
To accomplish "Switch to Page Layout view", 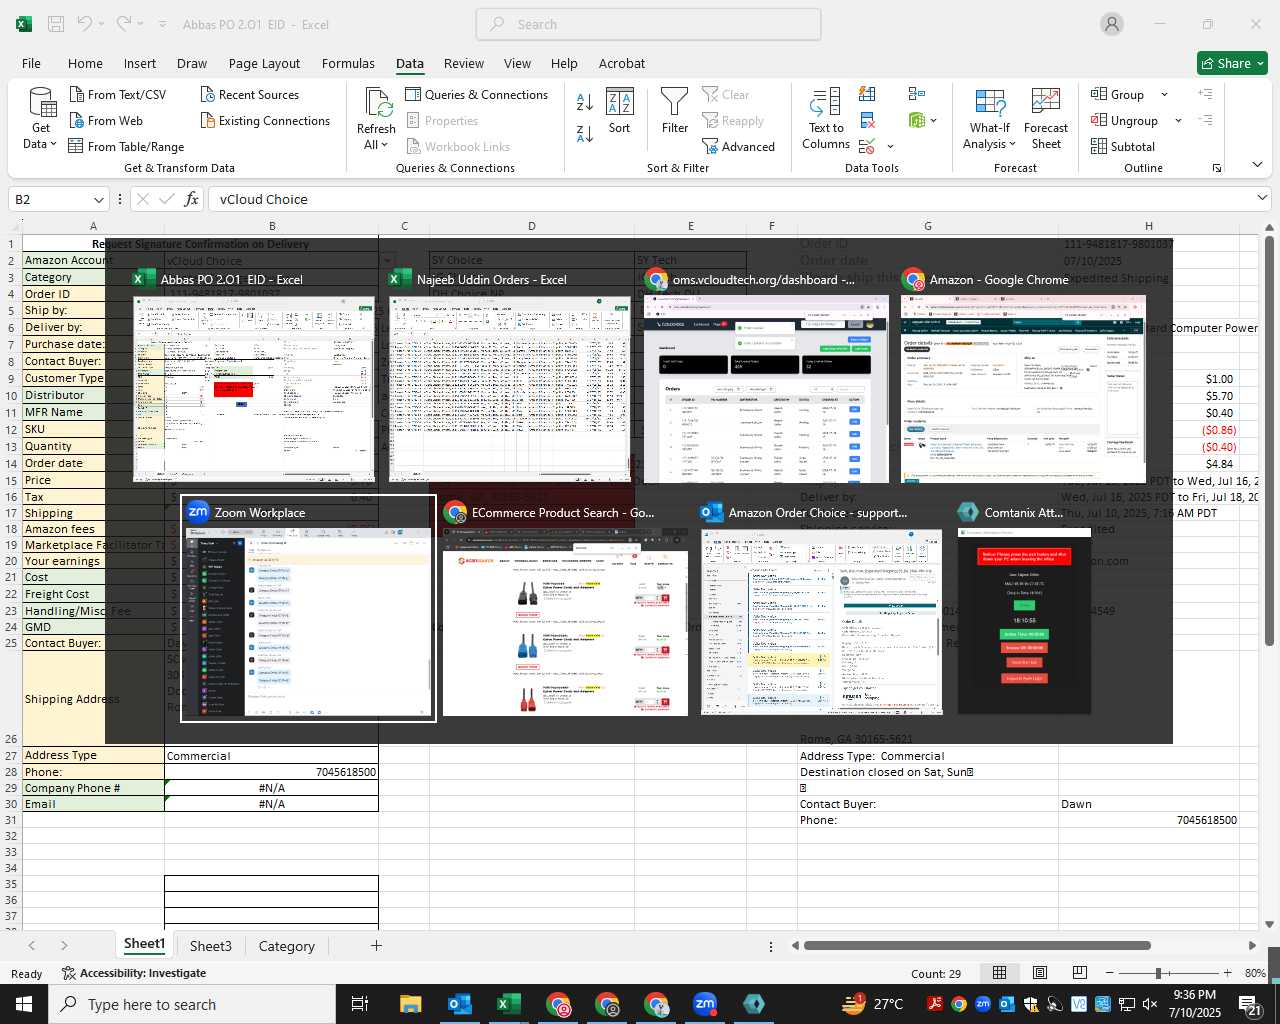I will 1039,973.
